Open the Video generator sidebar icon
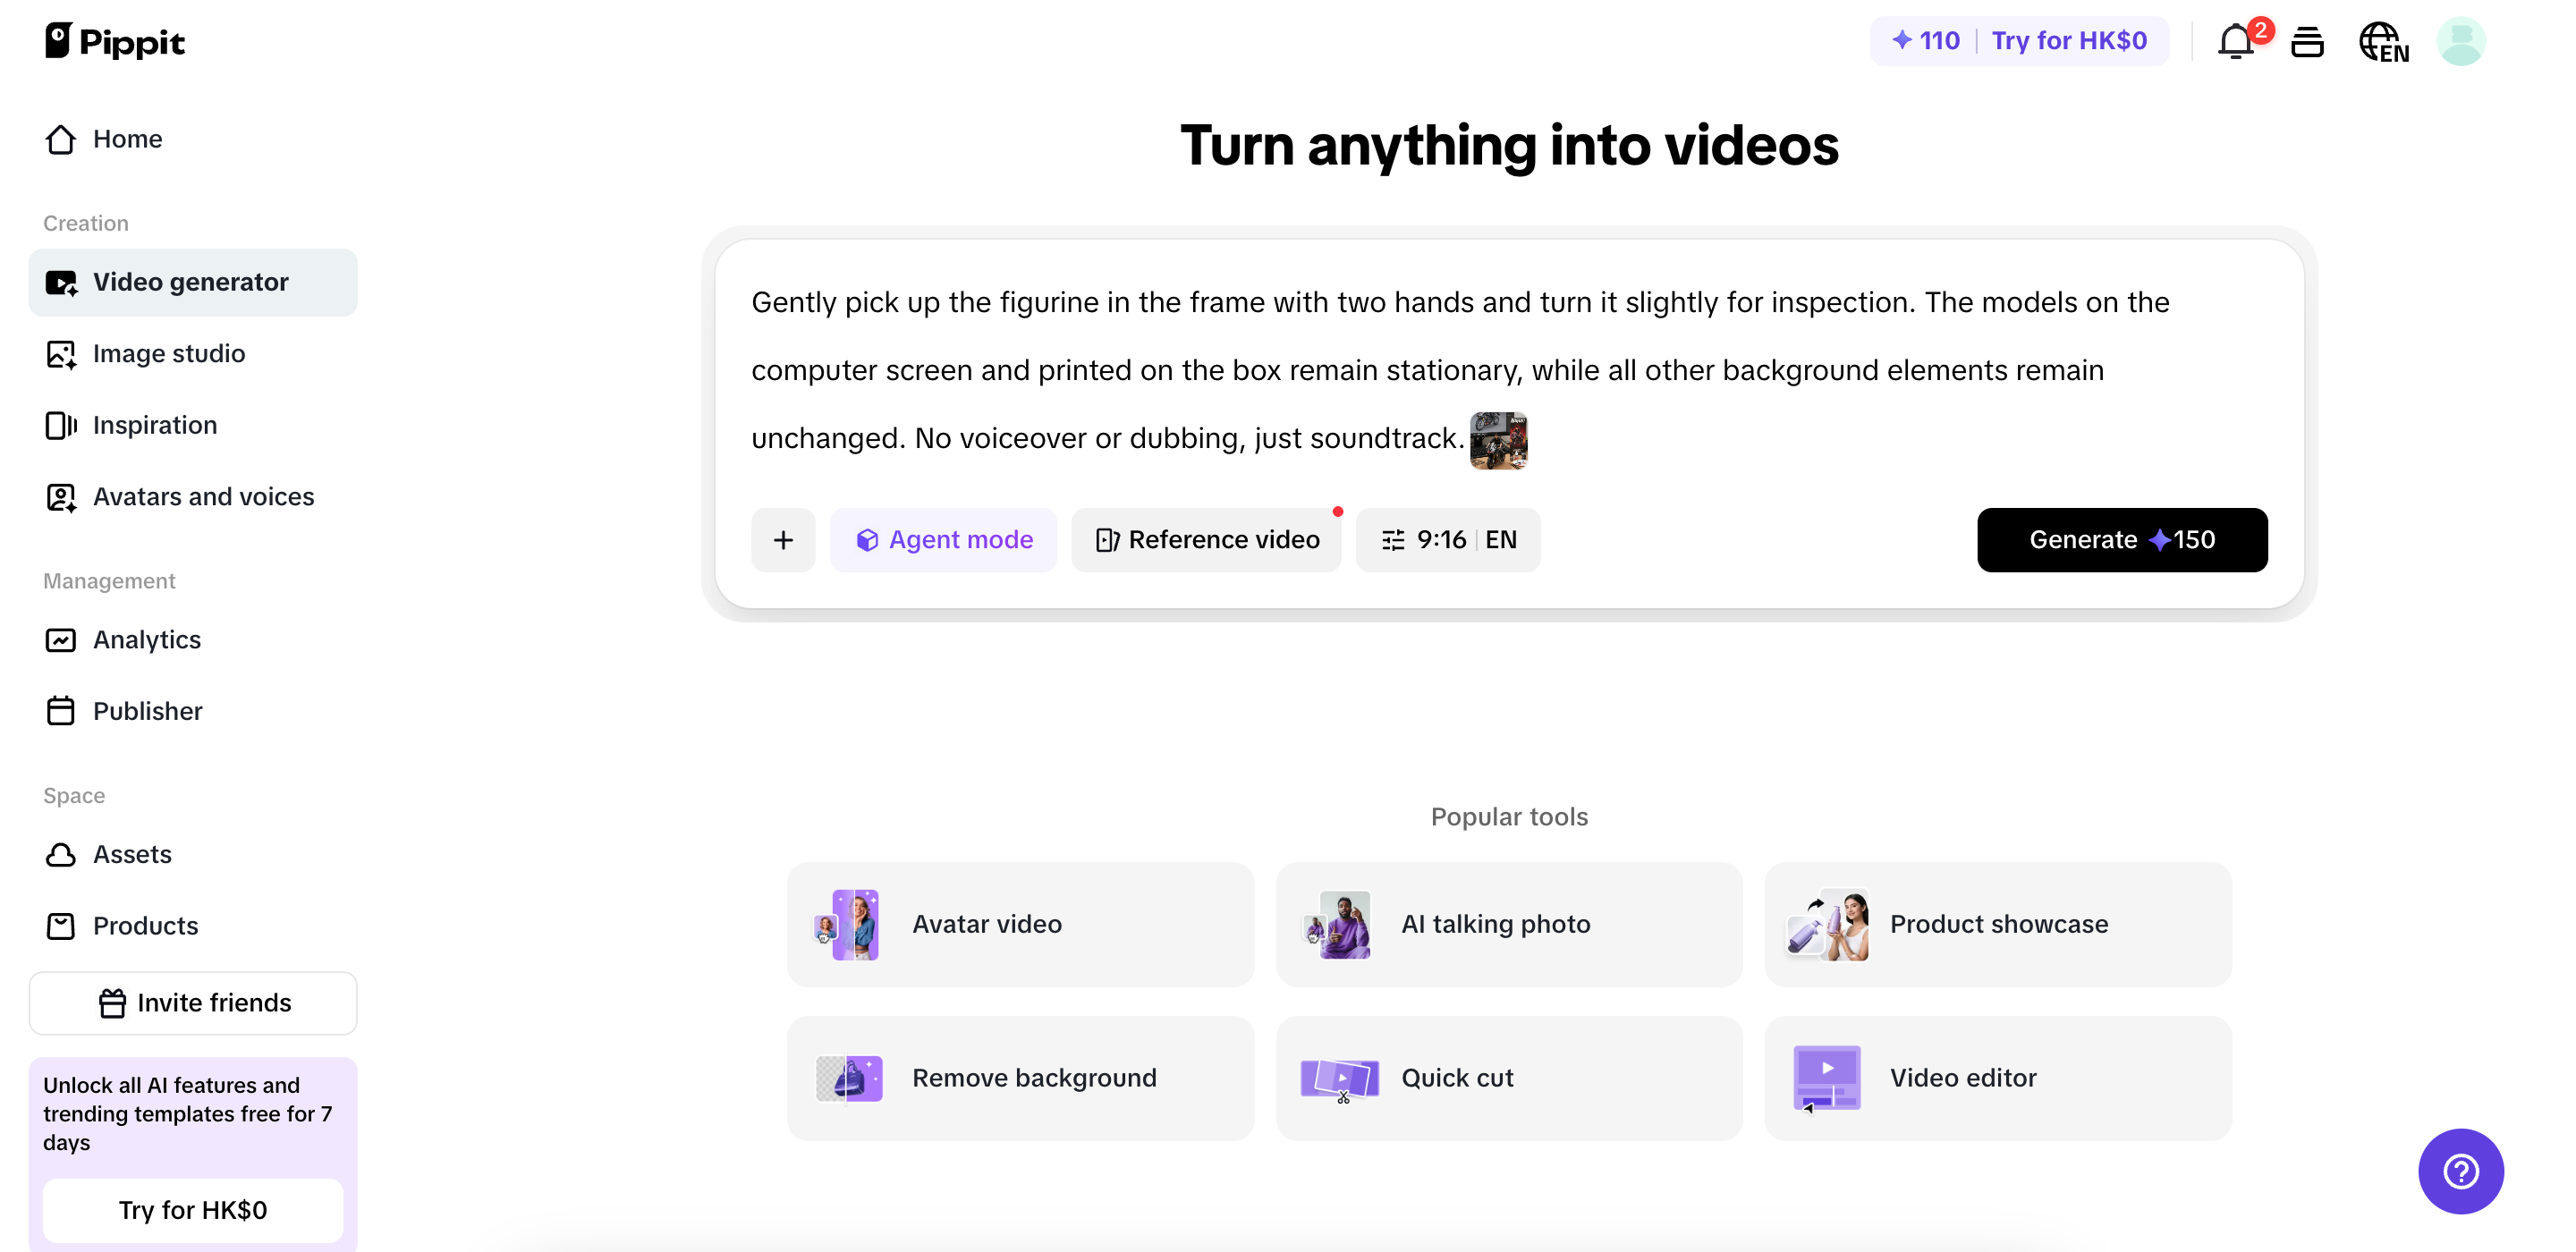Image resolution: width=2576 pixels, height=1252 pixels. tap(62, 282)
